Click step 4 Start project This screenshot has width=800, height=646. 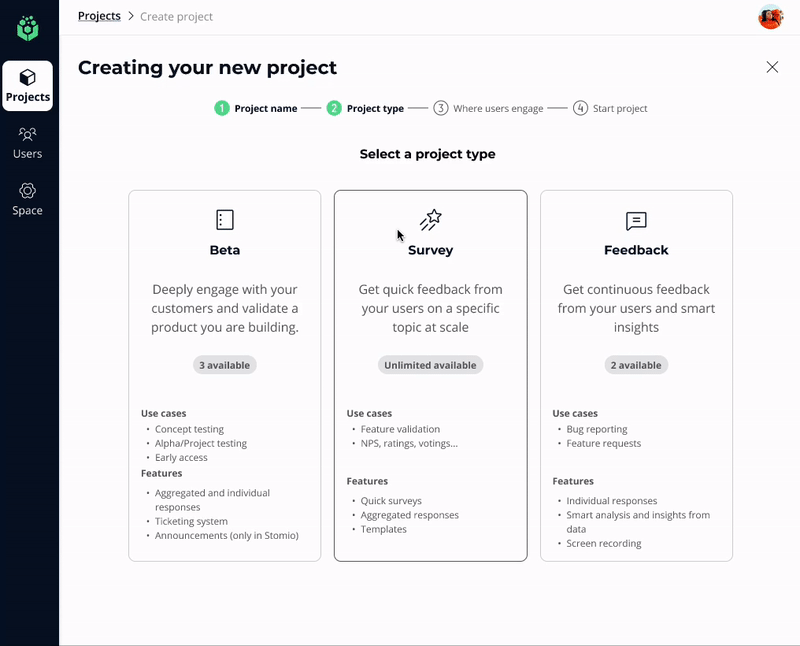[x=581, y=107]
